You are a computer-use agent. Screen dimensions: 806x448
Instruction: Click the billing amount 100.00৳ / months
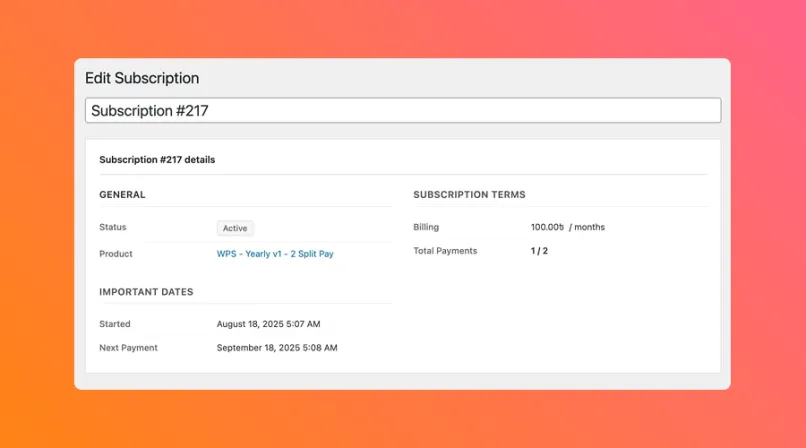[x=567, y=227]
